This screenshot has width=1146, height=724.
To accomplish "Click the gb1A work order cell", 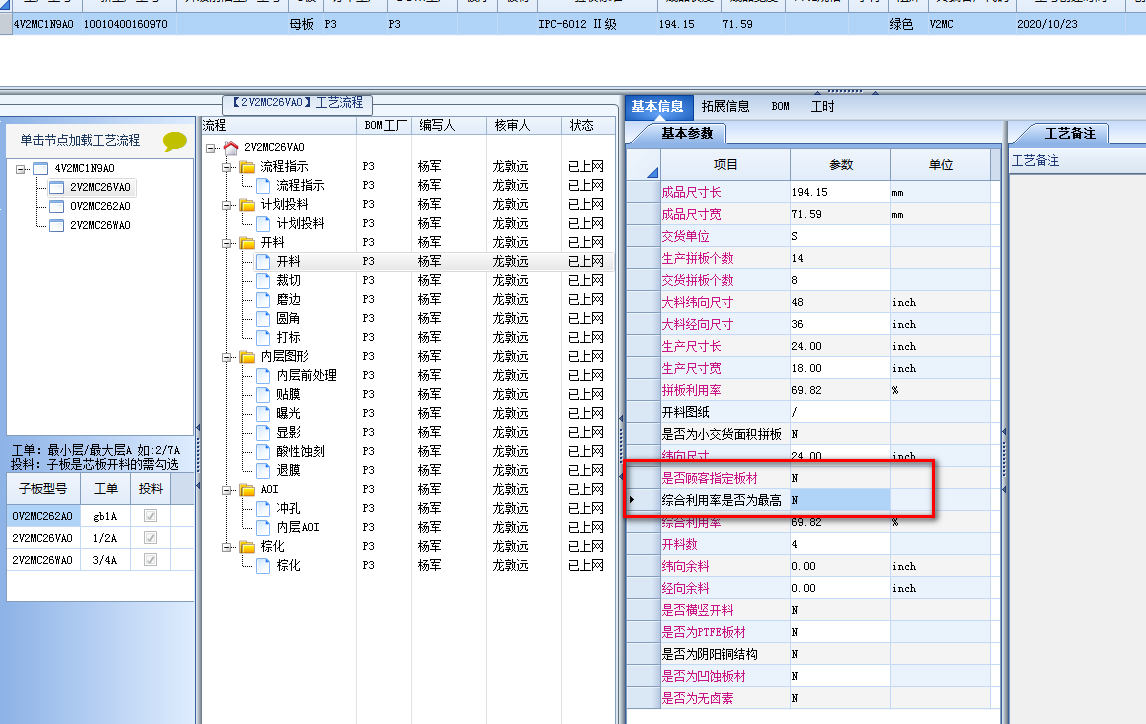I will (105, 516).
